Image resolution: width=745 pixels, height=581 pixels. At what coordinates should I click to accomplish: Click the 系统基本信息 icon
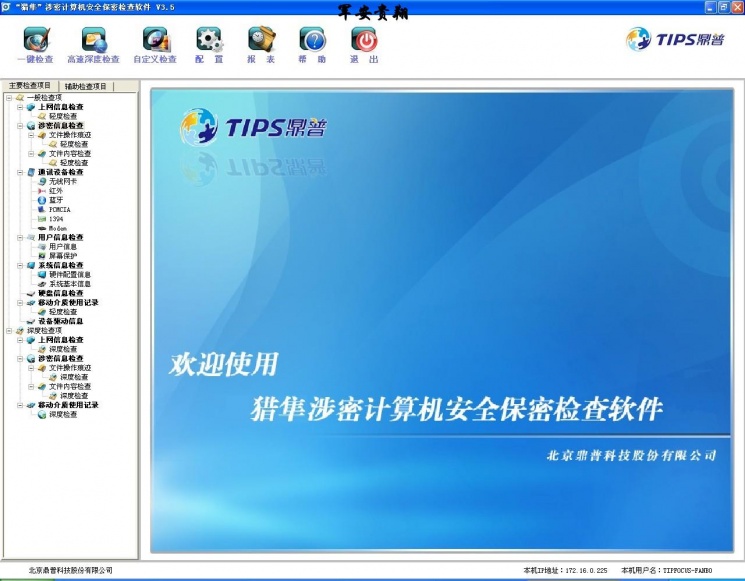(42, 284)
